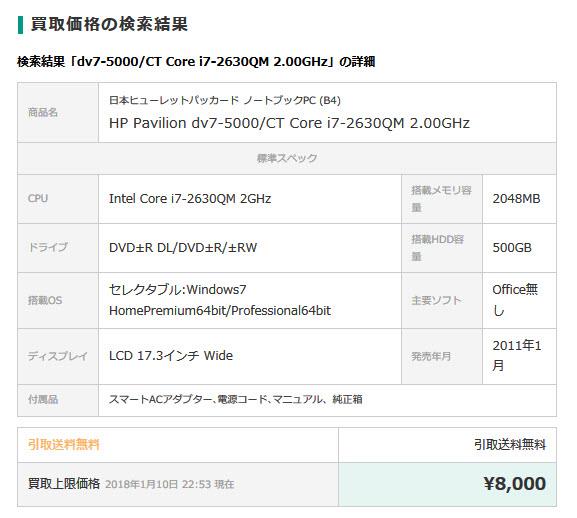Click the ¥8,000 purchase price
The width and height of the screenshot is (577, 518).
pyautogui.click(x=515, y=483)
